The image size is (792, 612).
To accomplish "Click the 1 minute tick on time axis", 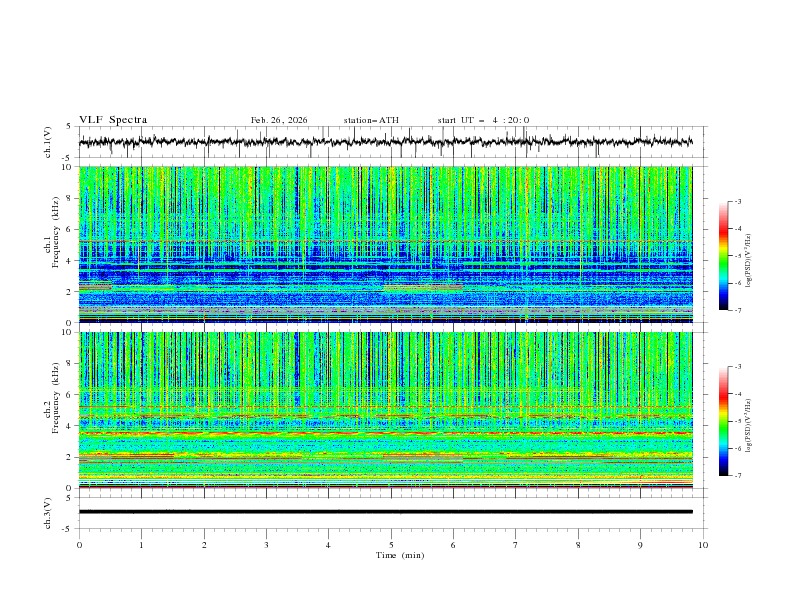I will pos(141,545).
